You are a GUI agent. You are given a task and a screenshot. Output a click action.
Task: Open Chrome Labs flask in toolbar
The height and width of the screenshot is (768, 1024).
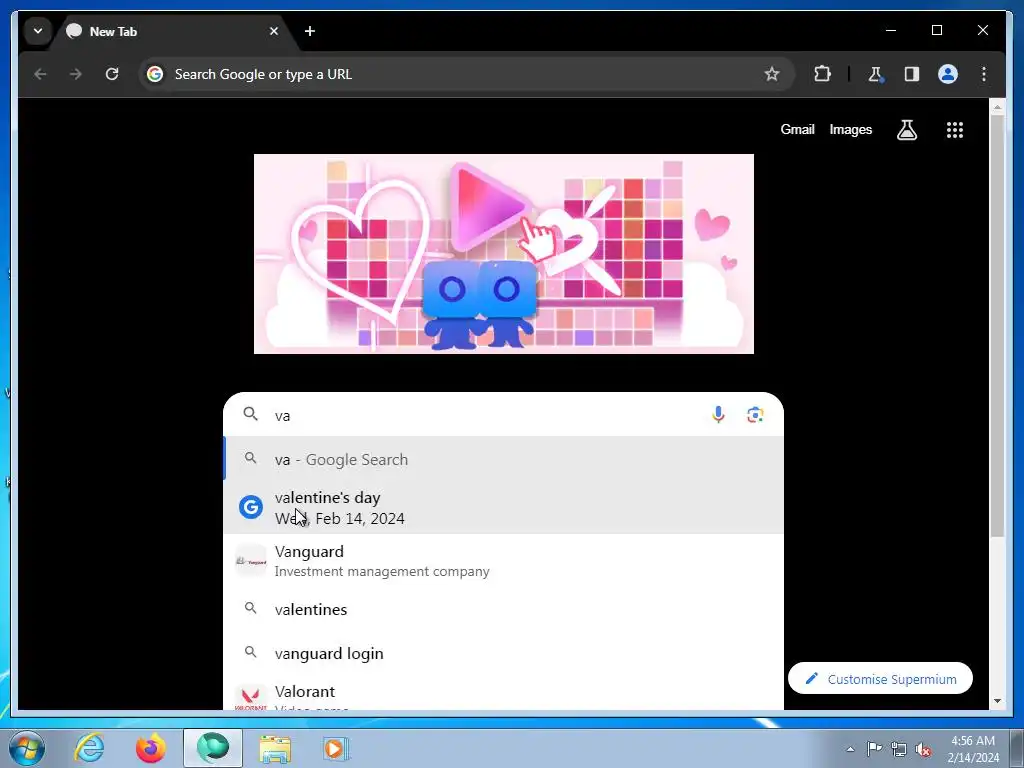875,74
